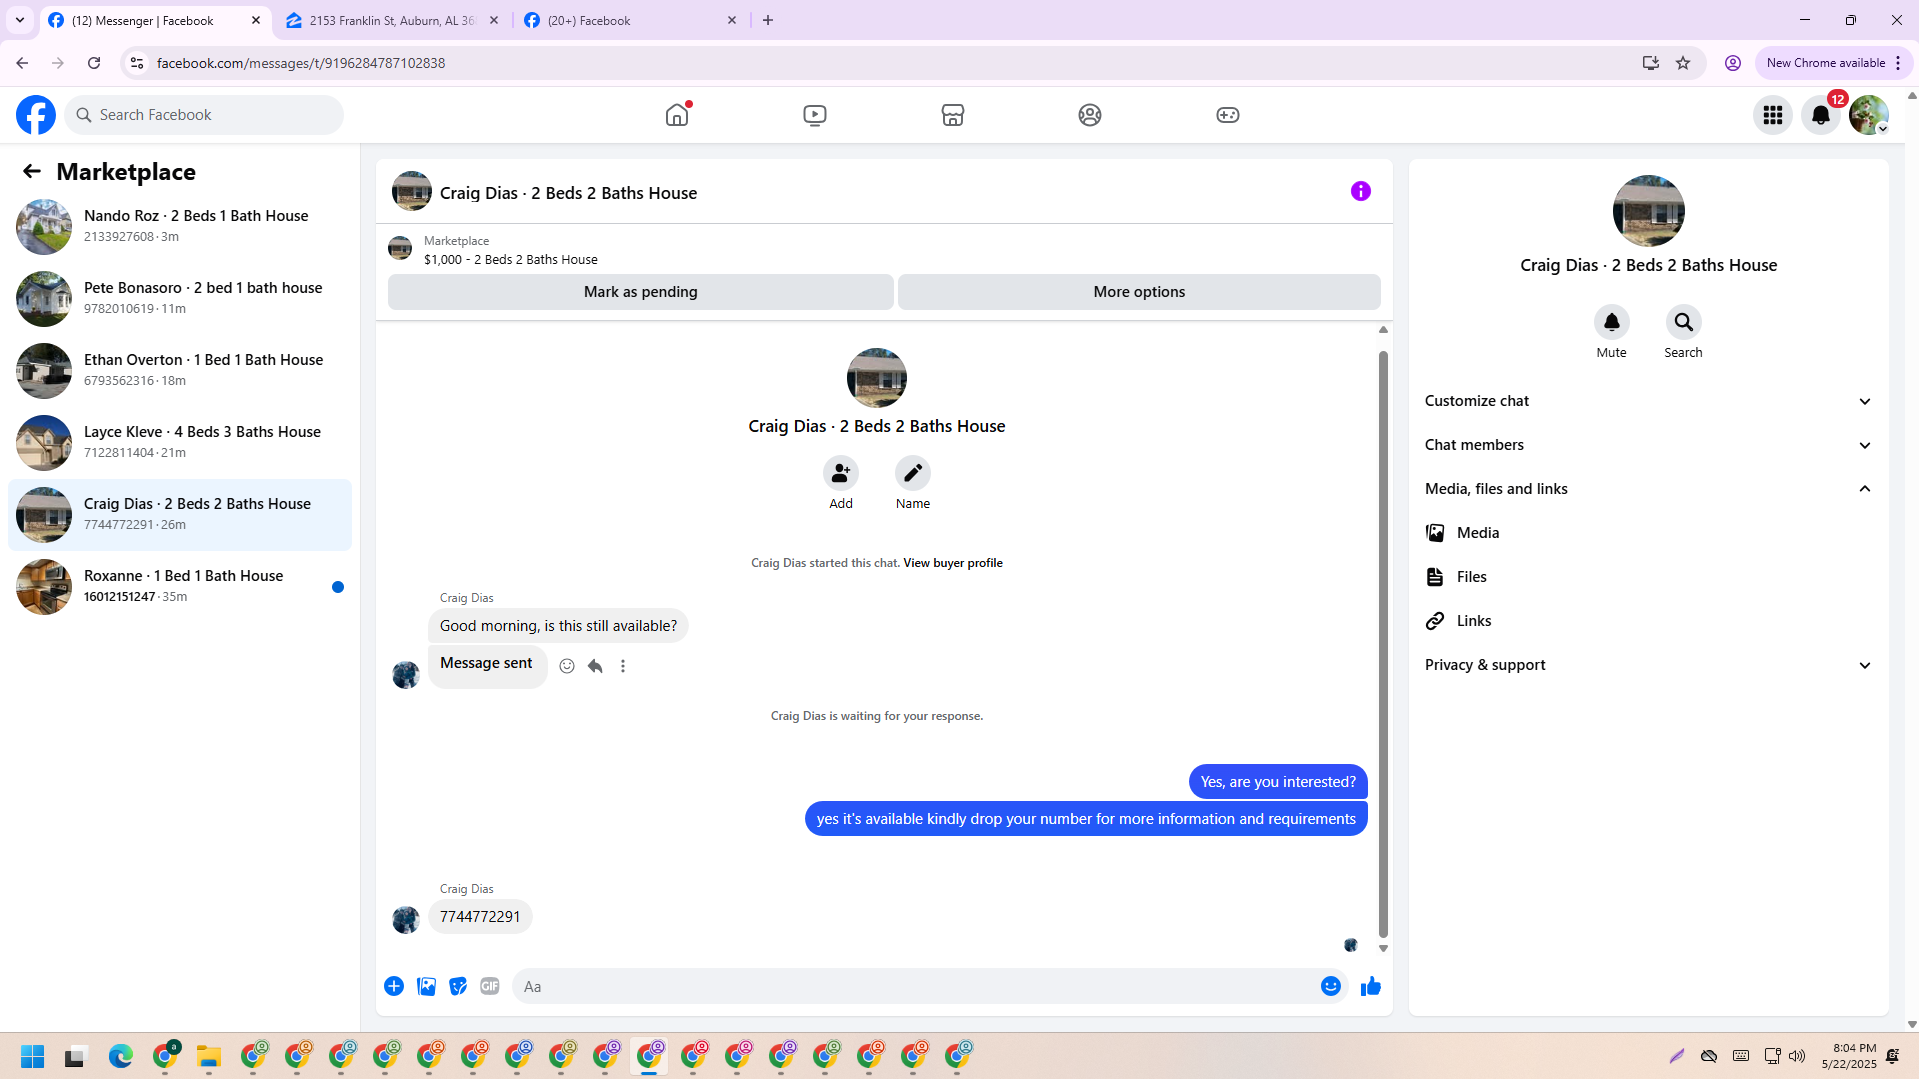Switch to the (20+) Facebook tab
The height and width of the screenshot is (1079, 1919).
631,20
